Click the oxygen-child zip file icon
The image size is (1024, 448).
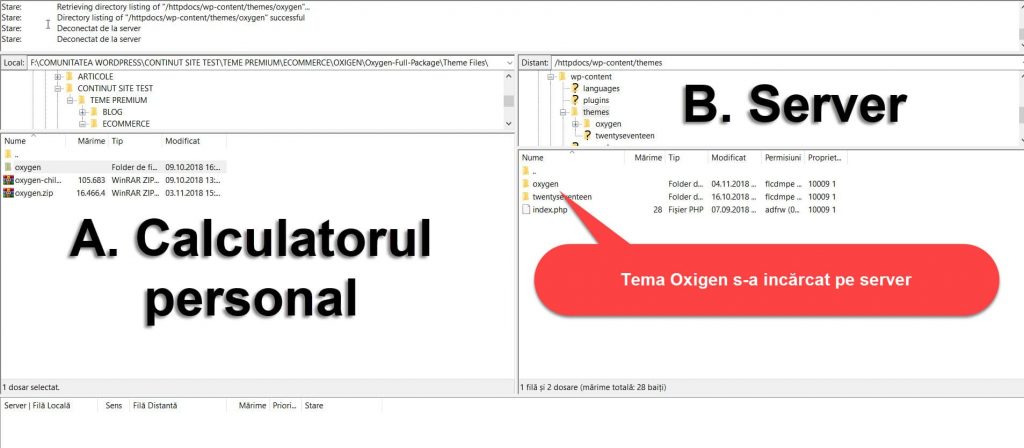[x=8, y=180]
